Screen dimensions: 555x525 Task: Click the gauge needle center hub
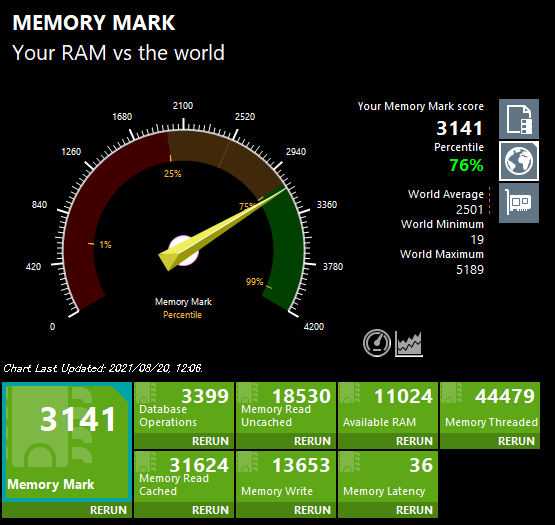[183, 251]
